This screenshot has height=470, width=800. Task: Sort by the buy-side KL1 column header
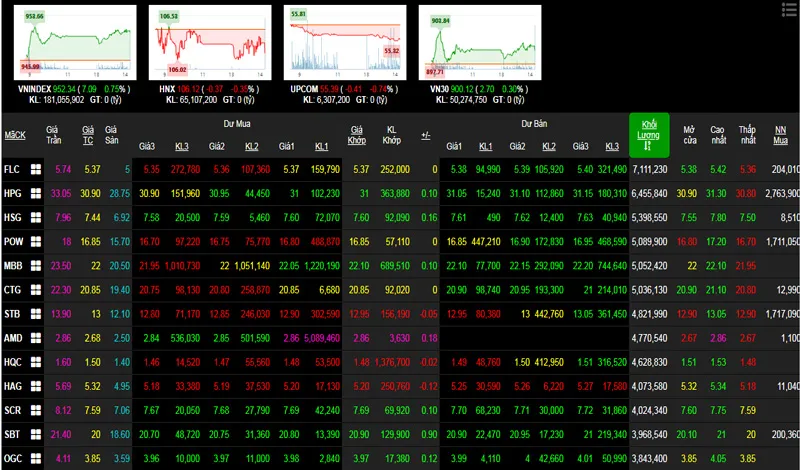tap(321, 146)
